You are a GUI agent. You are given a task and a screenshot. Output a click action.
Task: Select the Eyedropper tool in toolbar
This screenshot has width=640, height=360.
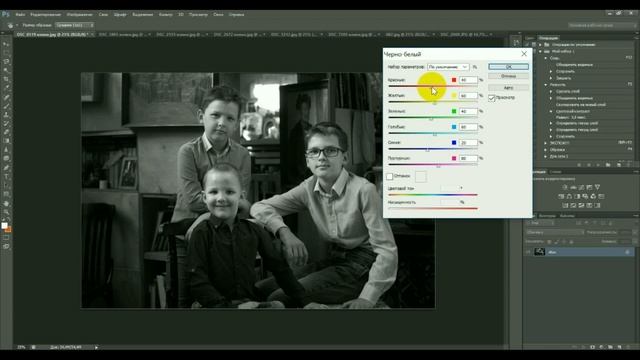point(6,88)
